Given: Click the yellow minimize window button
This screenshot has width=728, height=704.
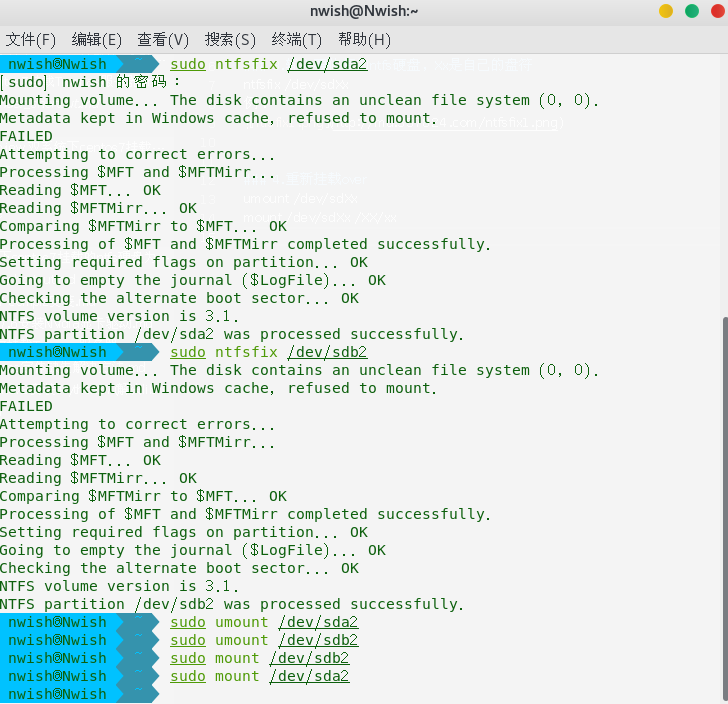Looking at the screenshot, I should tap(666, 11).
